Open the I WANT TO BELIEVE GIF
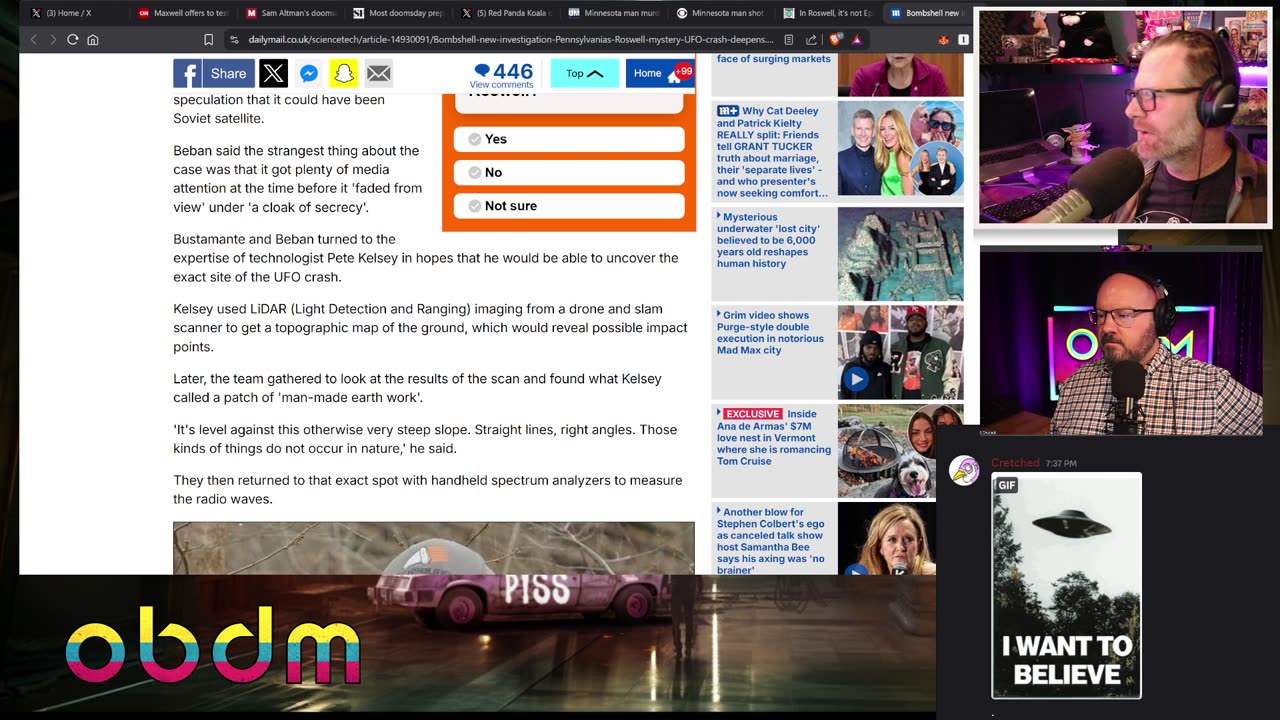Image resolution: width=1280 pixels, height=720 pixels. 1066,585
